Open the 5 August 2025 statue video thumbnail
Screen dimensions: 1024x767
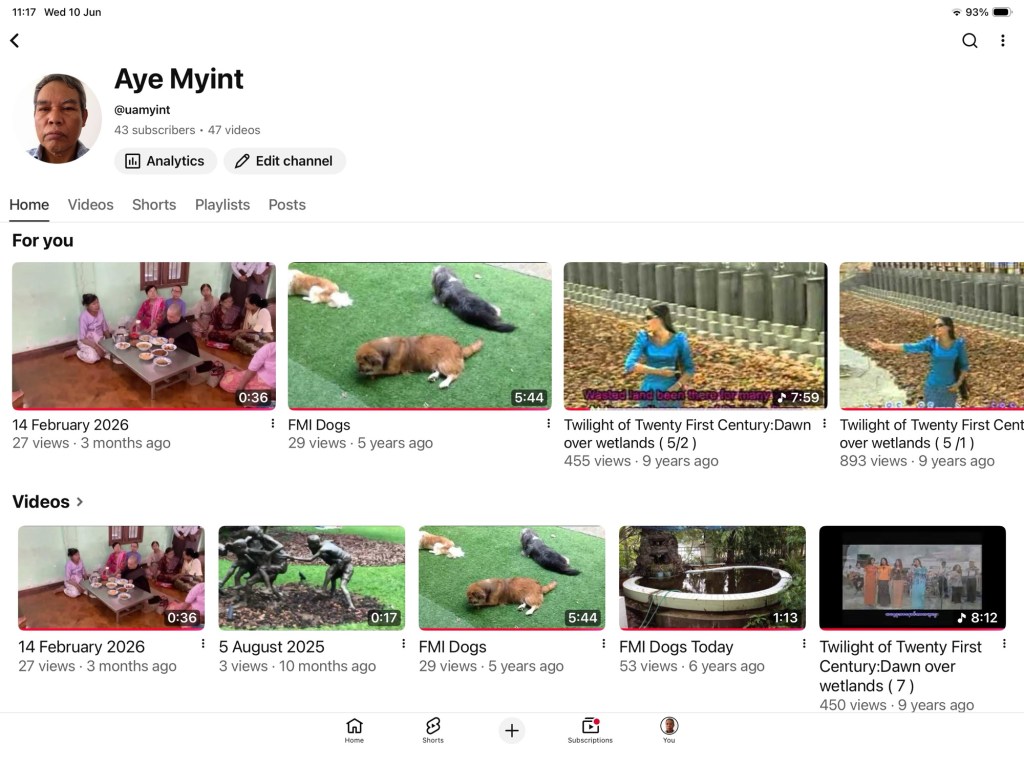coord(312,578)
